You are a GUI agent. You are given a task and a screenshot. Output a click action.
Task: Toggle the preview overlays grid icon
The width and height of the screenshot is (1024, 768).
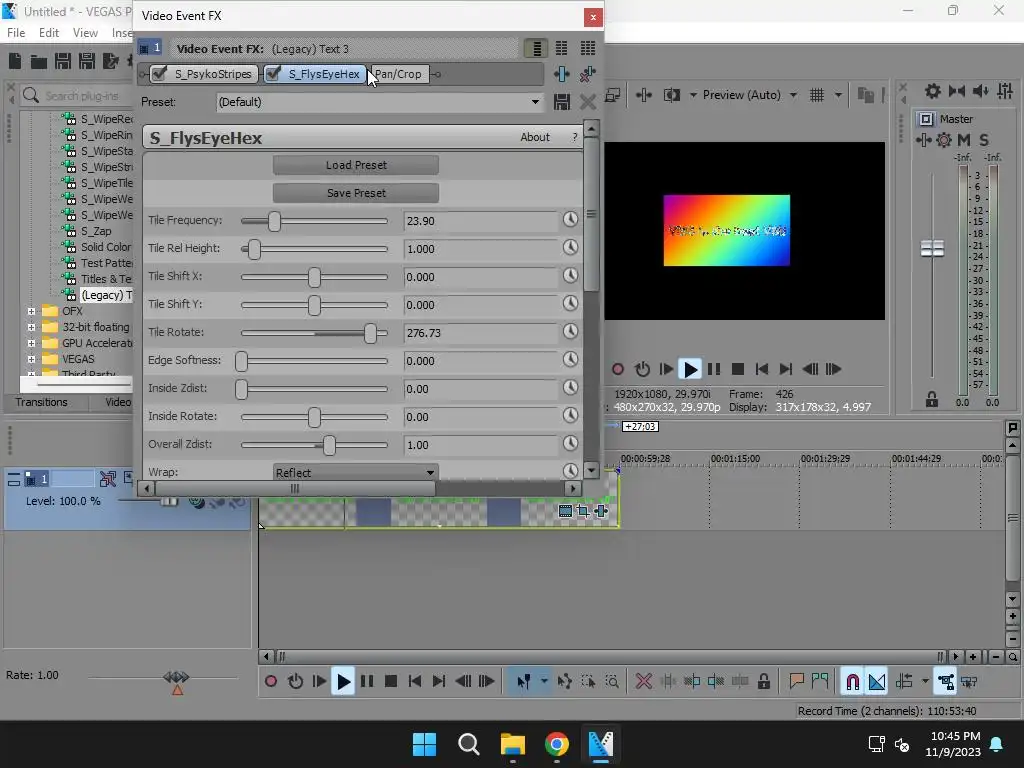coord(817,95)
